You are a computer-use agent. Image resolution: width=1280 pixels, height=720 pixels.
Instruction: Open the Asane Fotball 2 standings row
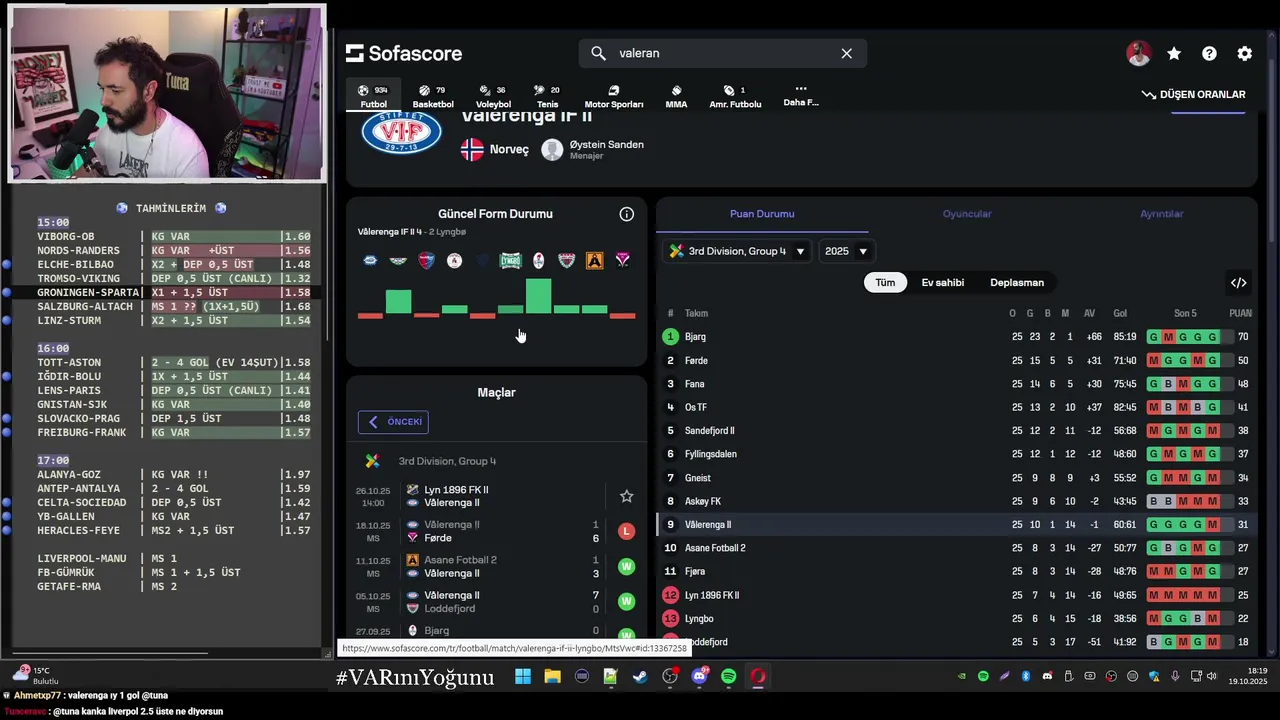[957, 548]
